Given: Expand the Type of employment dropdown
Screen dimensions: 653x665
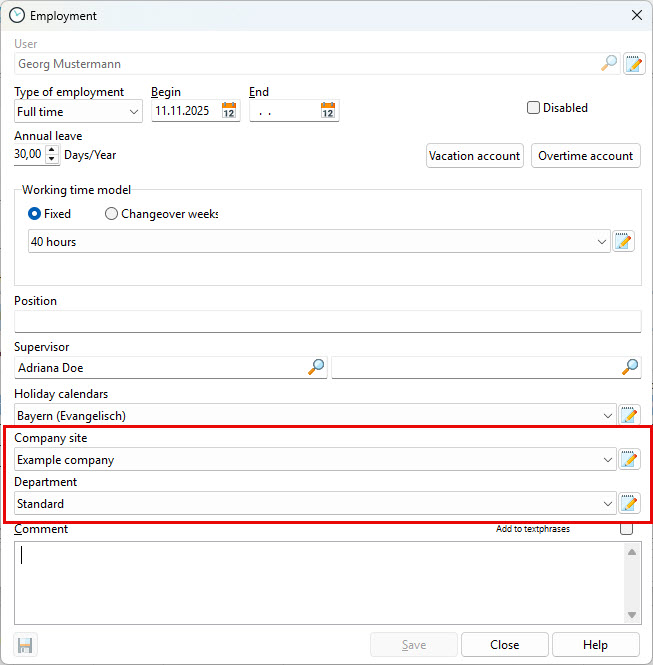Looking at the screenshot, I should [134, 112].
